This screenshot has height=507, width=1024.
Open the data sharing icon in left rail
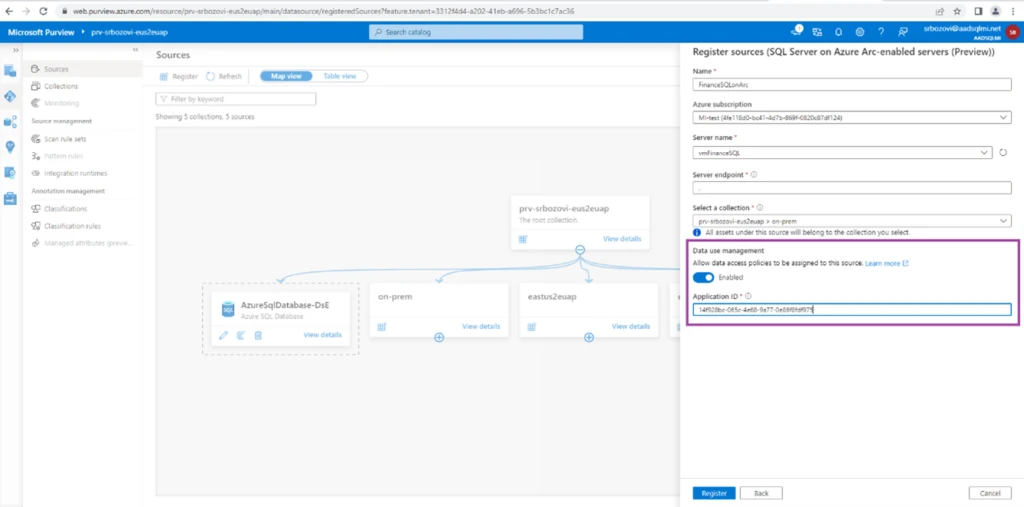10,122
